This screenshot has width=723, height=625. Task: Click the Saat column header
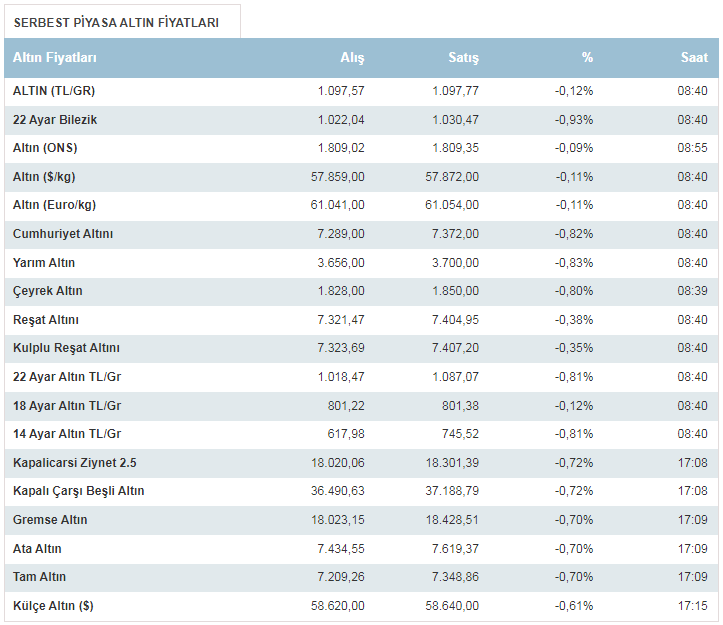(694, 58)
